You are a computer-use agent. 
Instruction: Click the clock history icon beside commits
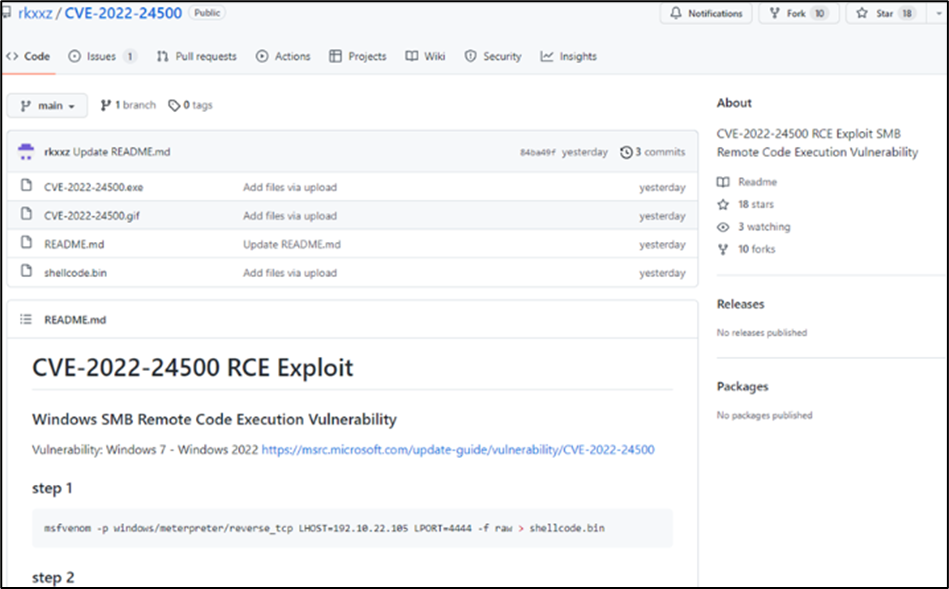pyautogui.click(x=626, y=152)
